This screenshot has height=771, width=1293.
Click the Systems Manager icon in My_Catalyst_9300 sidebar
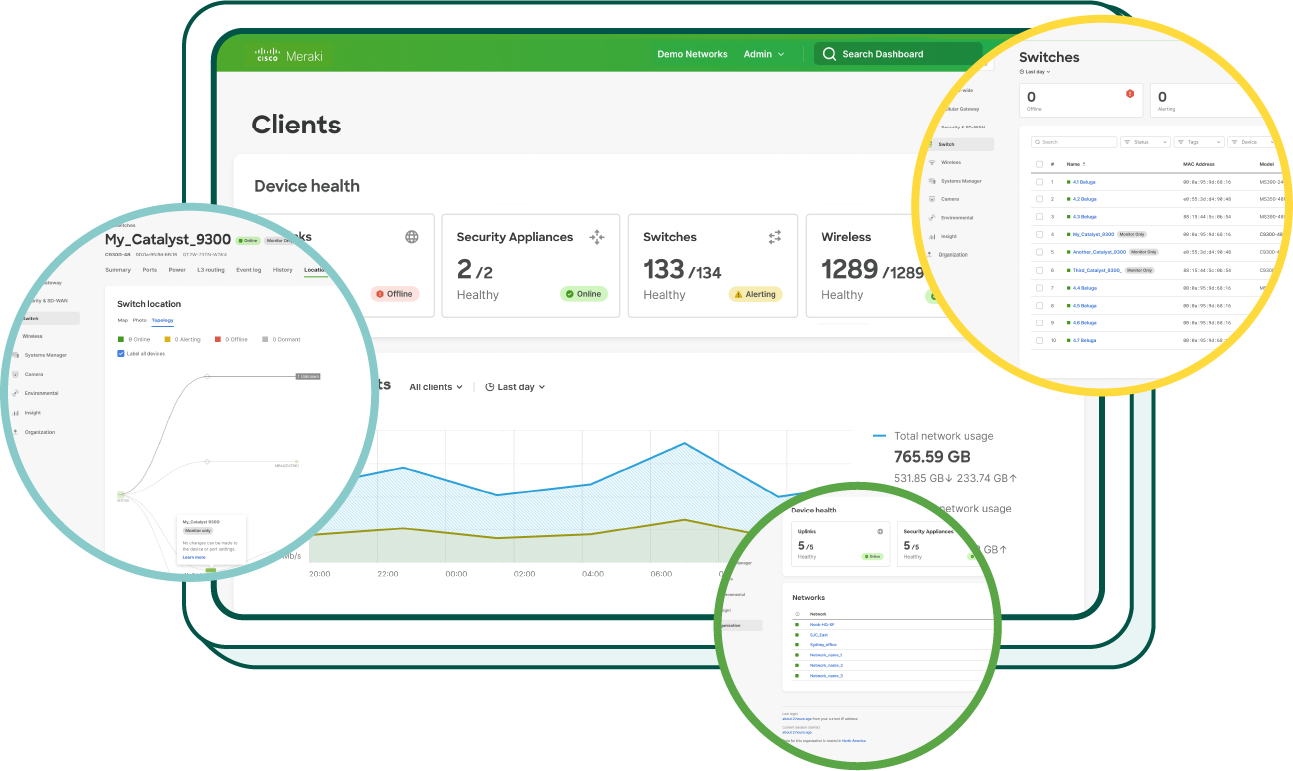[15, 355]
